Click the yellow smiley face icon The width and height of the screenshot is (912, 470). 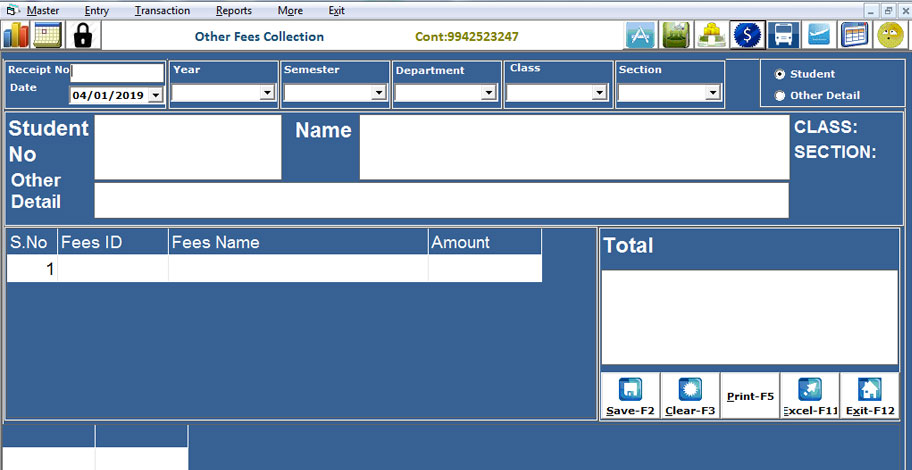890,35
